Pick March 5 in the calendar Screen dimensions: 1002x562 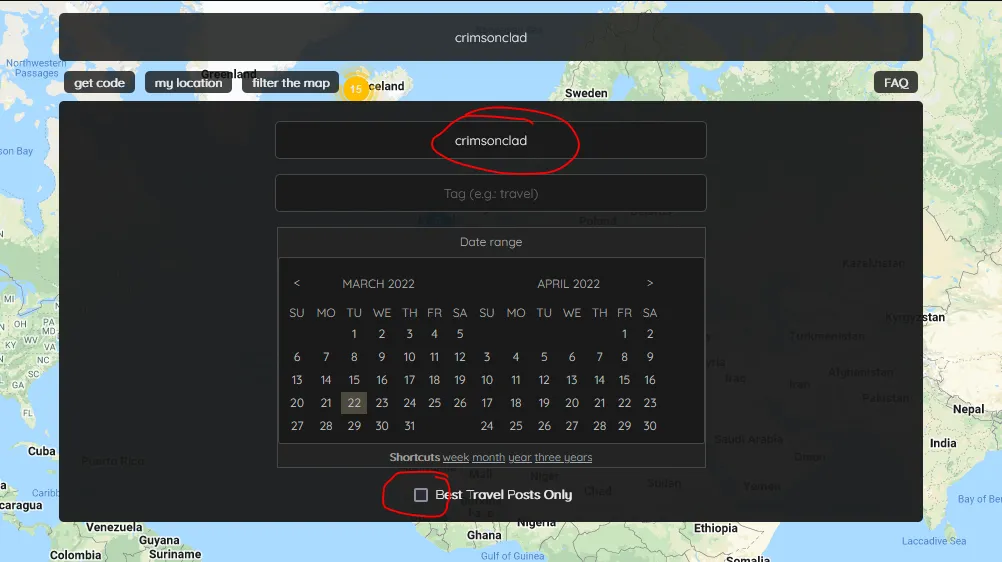459,334
